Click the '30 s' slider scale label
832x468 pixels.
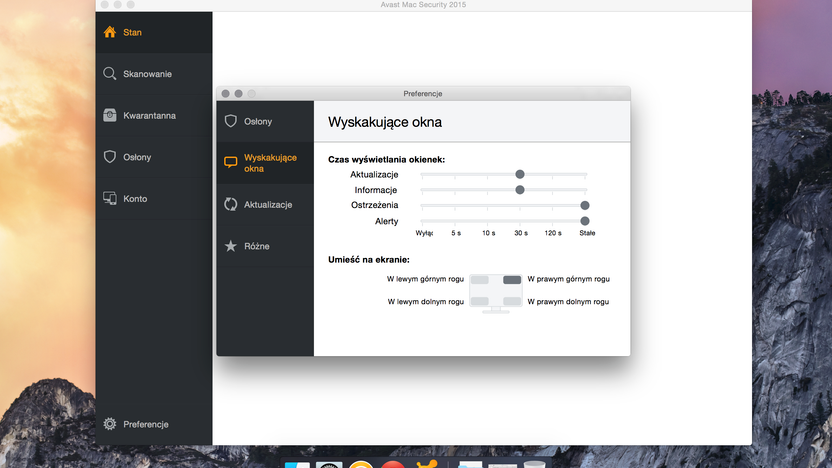521,233
